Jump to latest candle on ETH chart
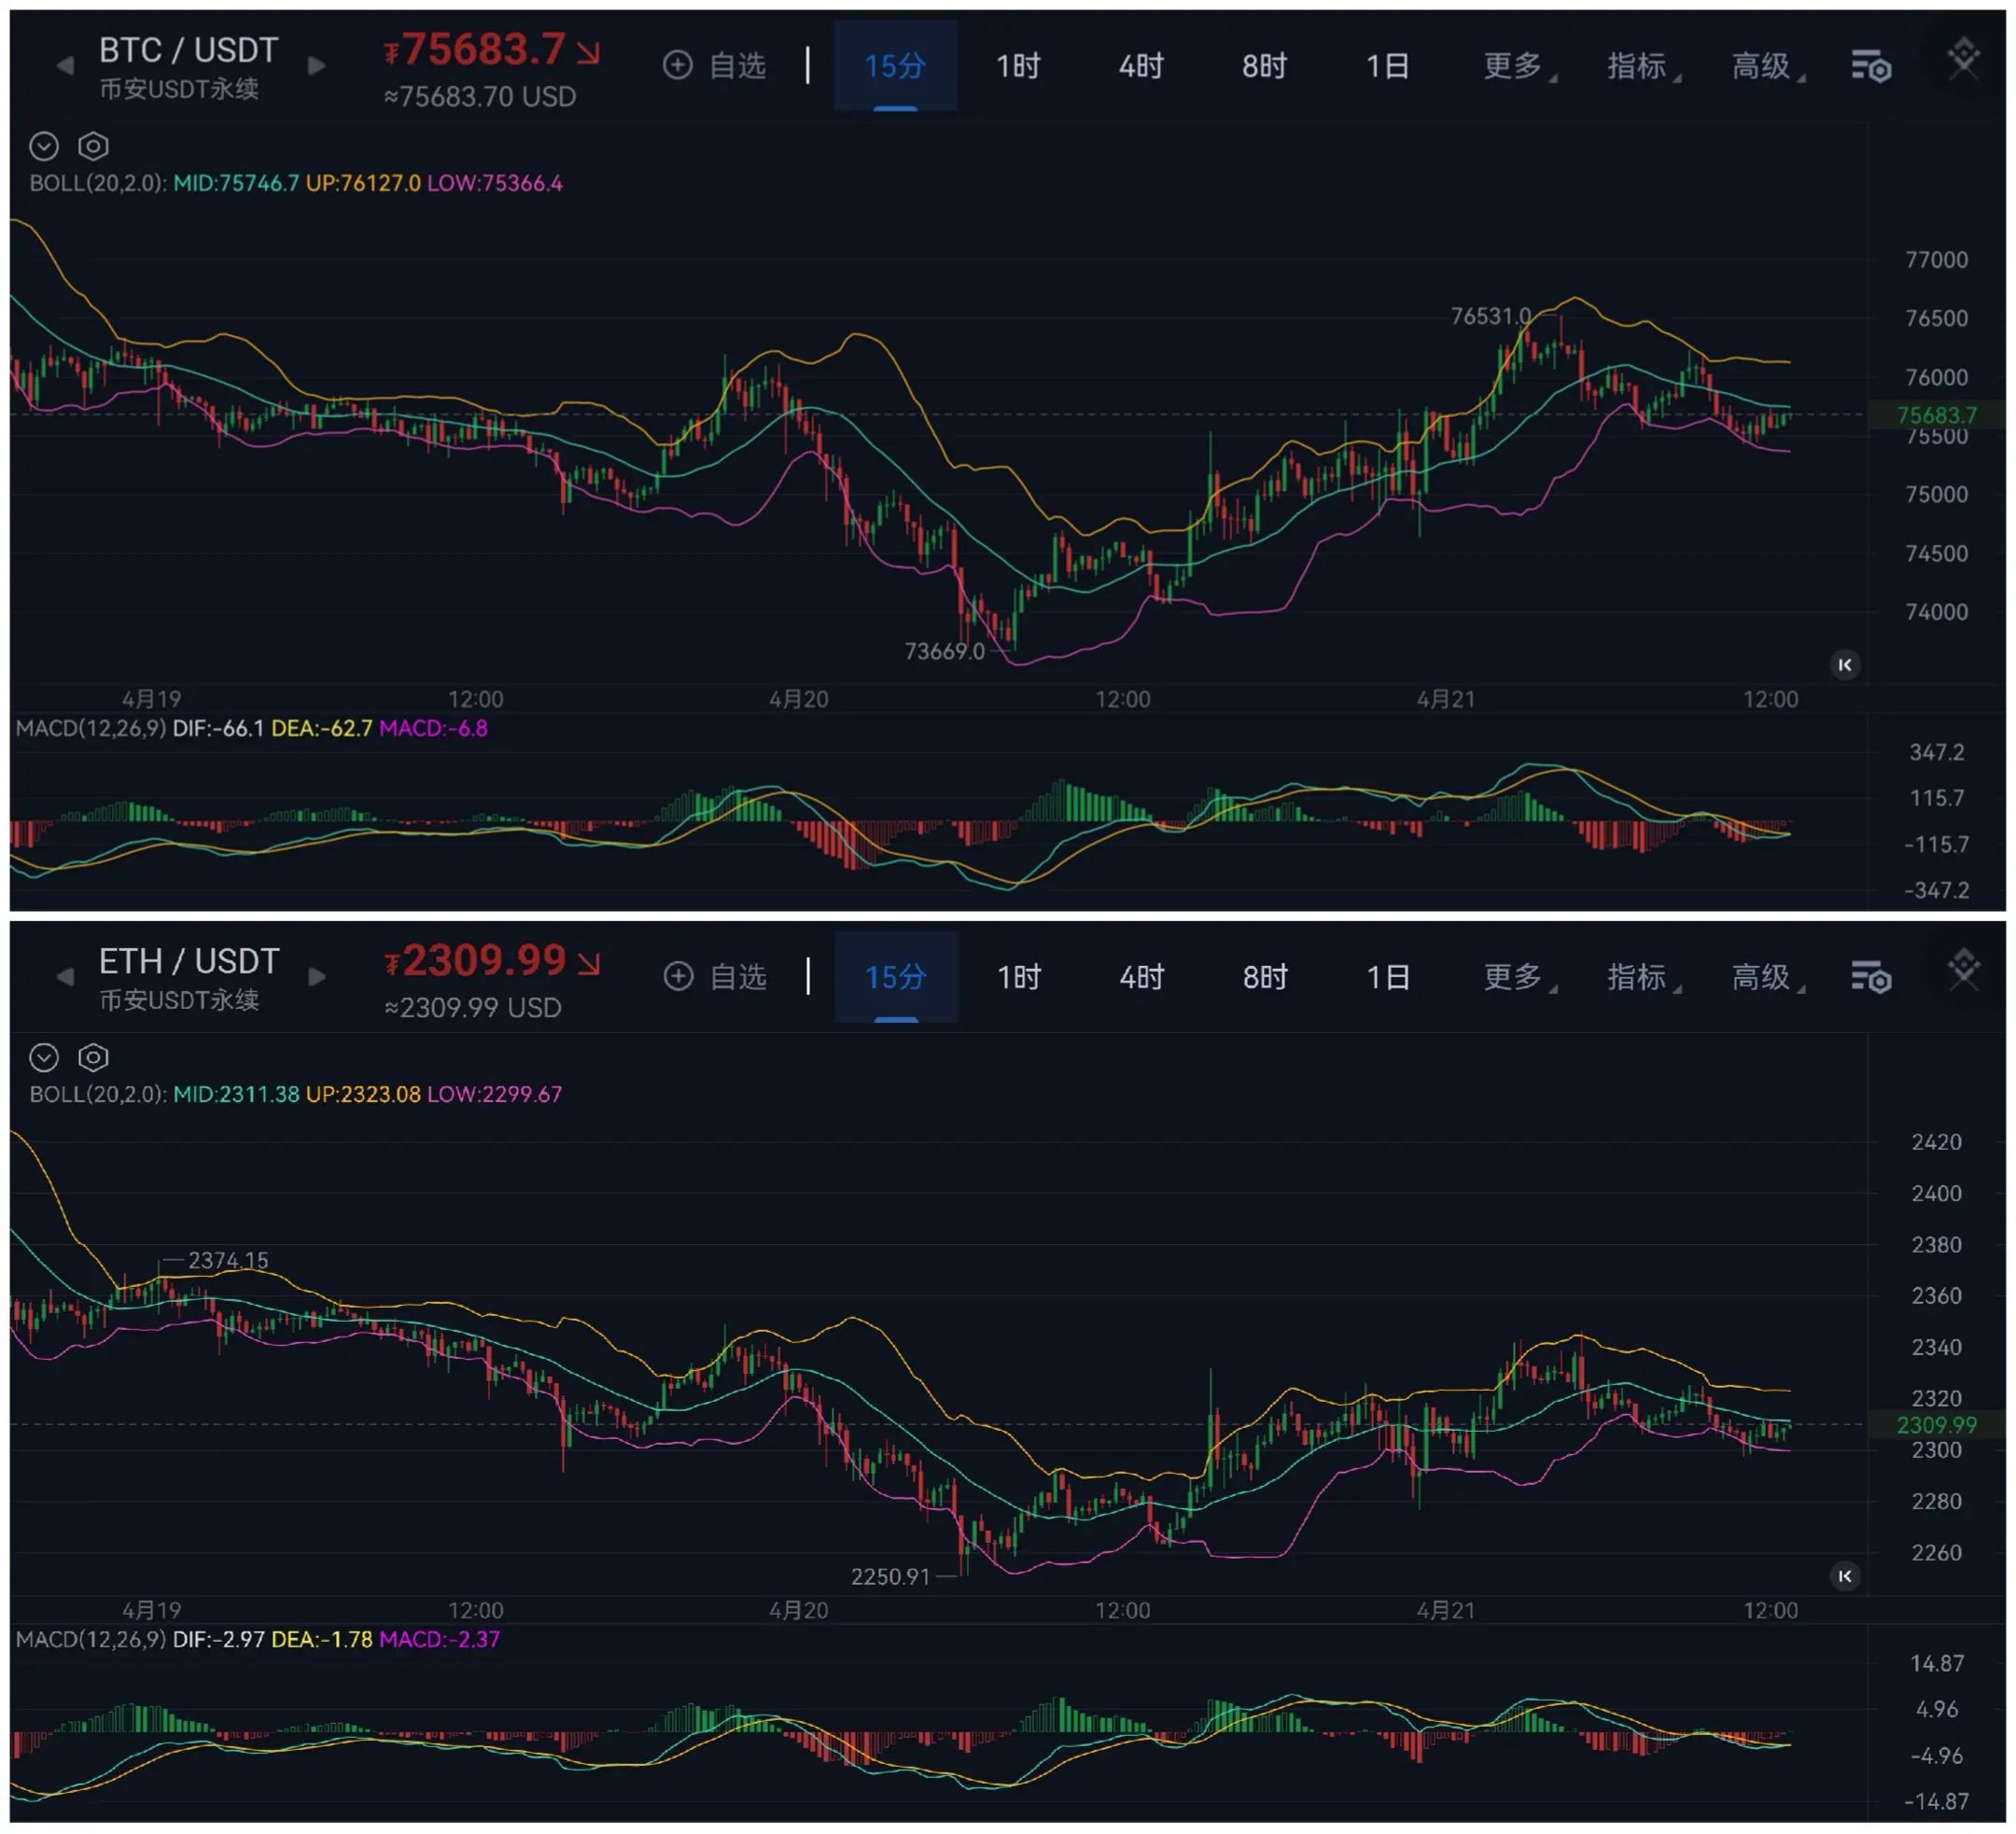The image size is (2016, 1834). click(x=1845, y=1576)
